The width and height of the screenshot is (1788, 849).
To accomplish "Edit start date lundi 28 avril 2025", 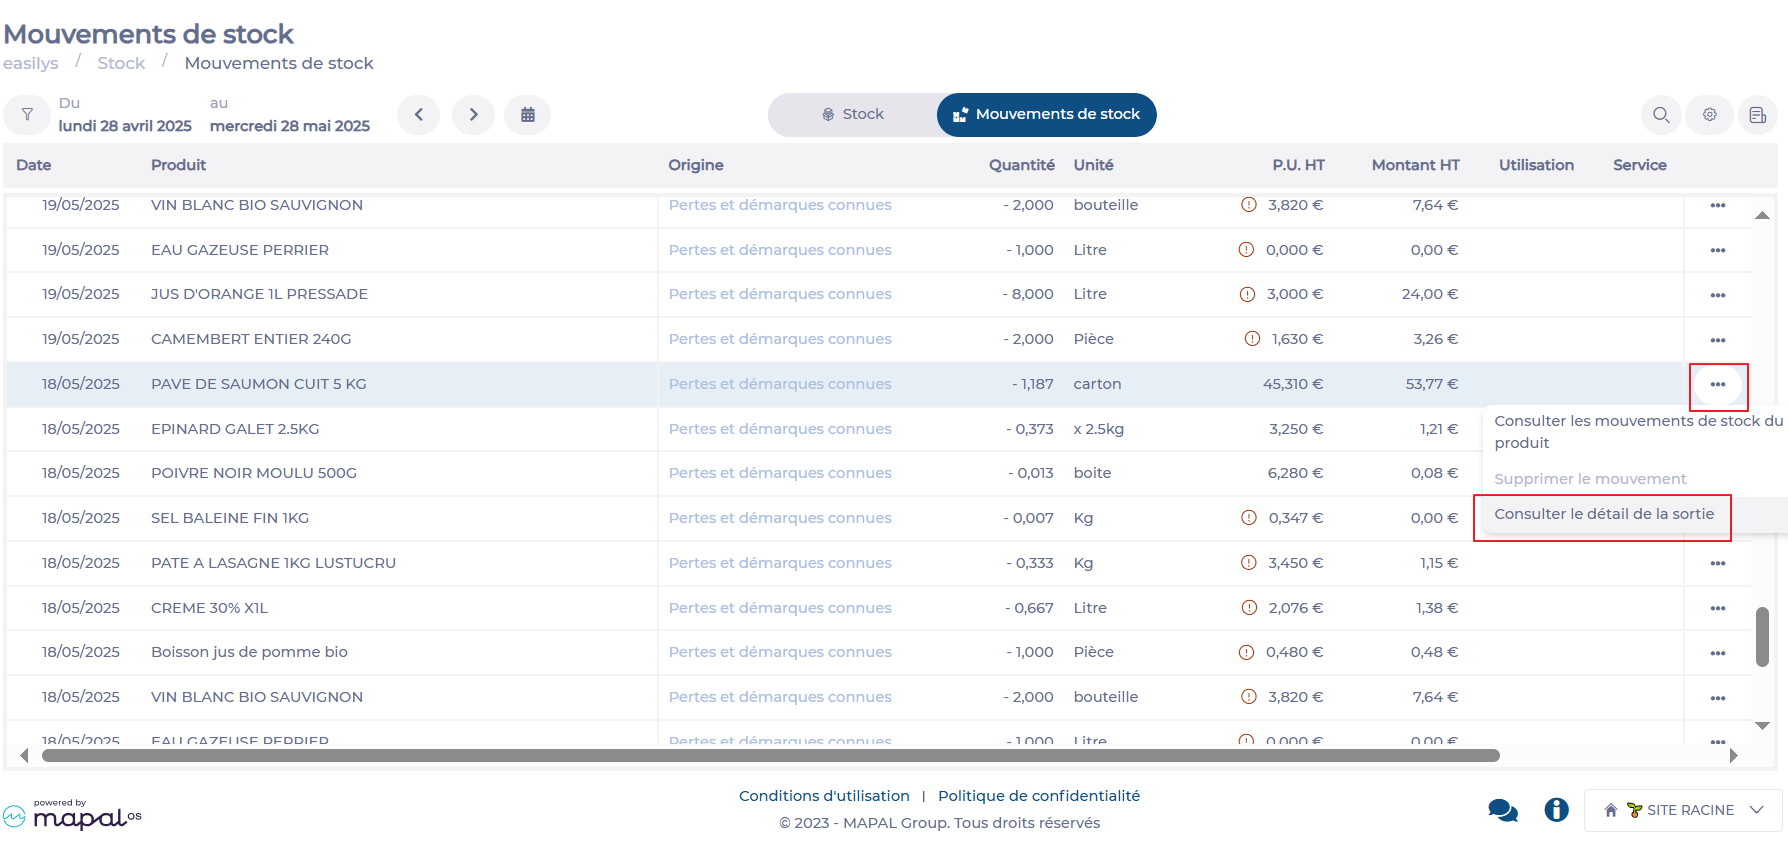I will pos(125,126).
